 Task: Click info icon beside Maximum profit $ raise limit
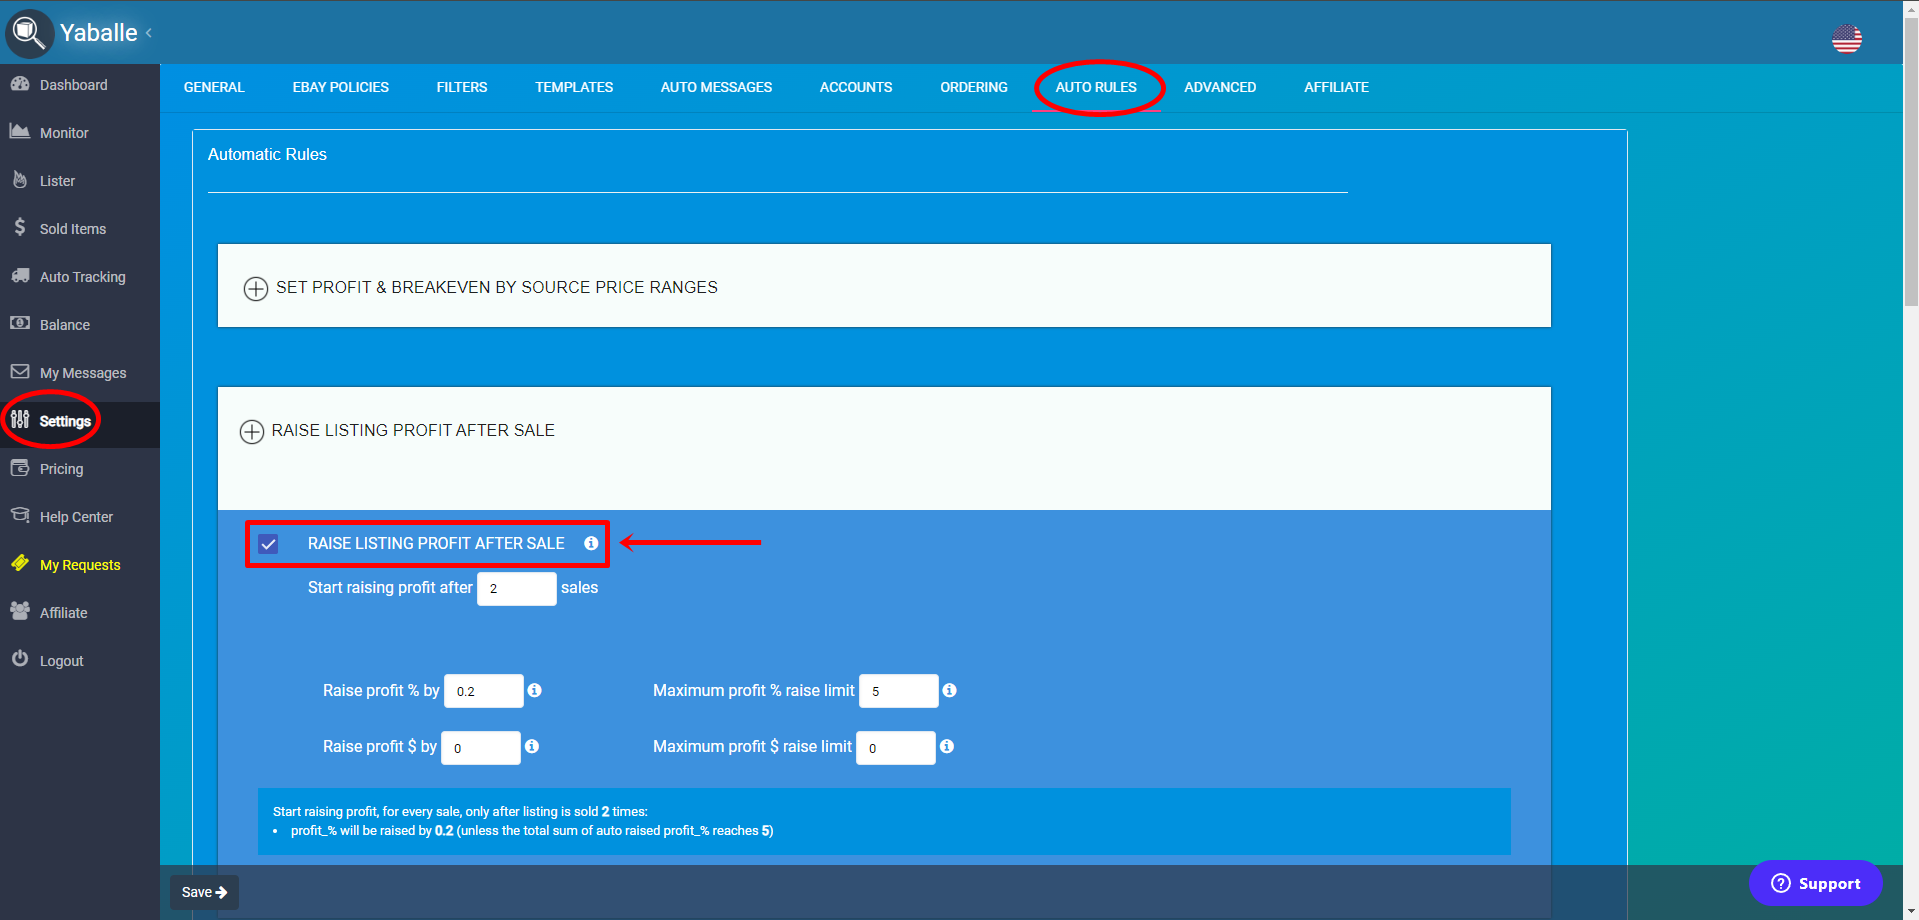click(x=947, y=746)
